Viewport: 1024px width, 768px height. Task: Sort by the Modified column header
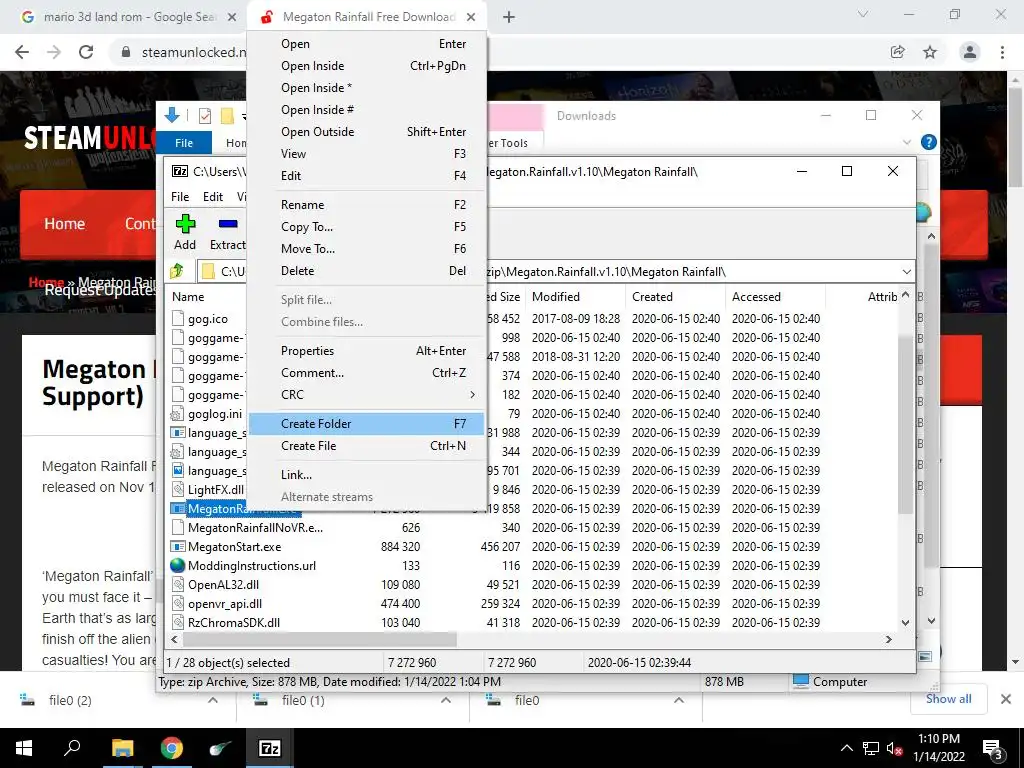(x=575, y=296)
